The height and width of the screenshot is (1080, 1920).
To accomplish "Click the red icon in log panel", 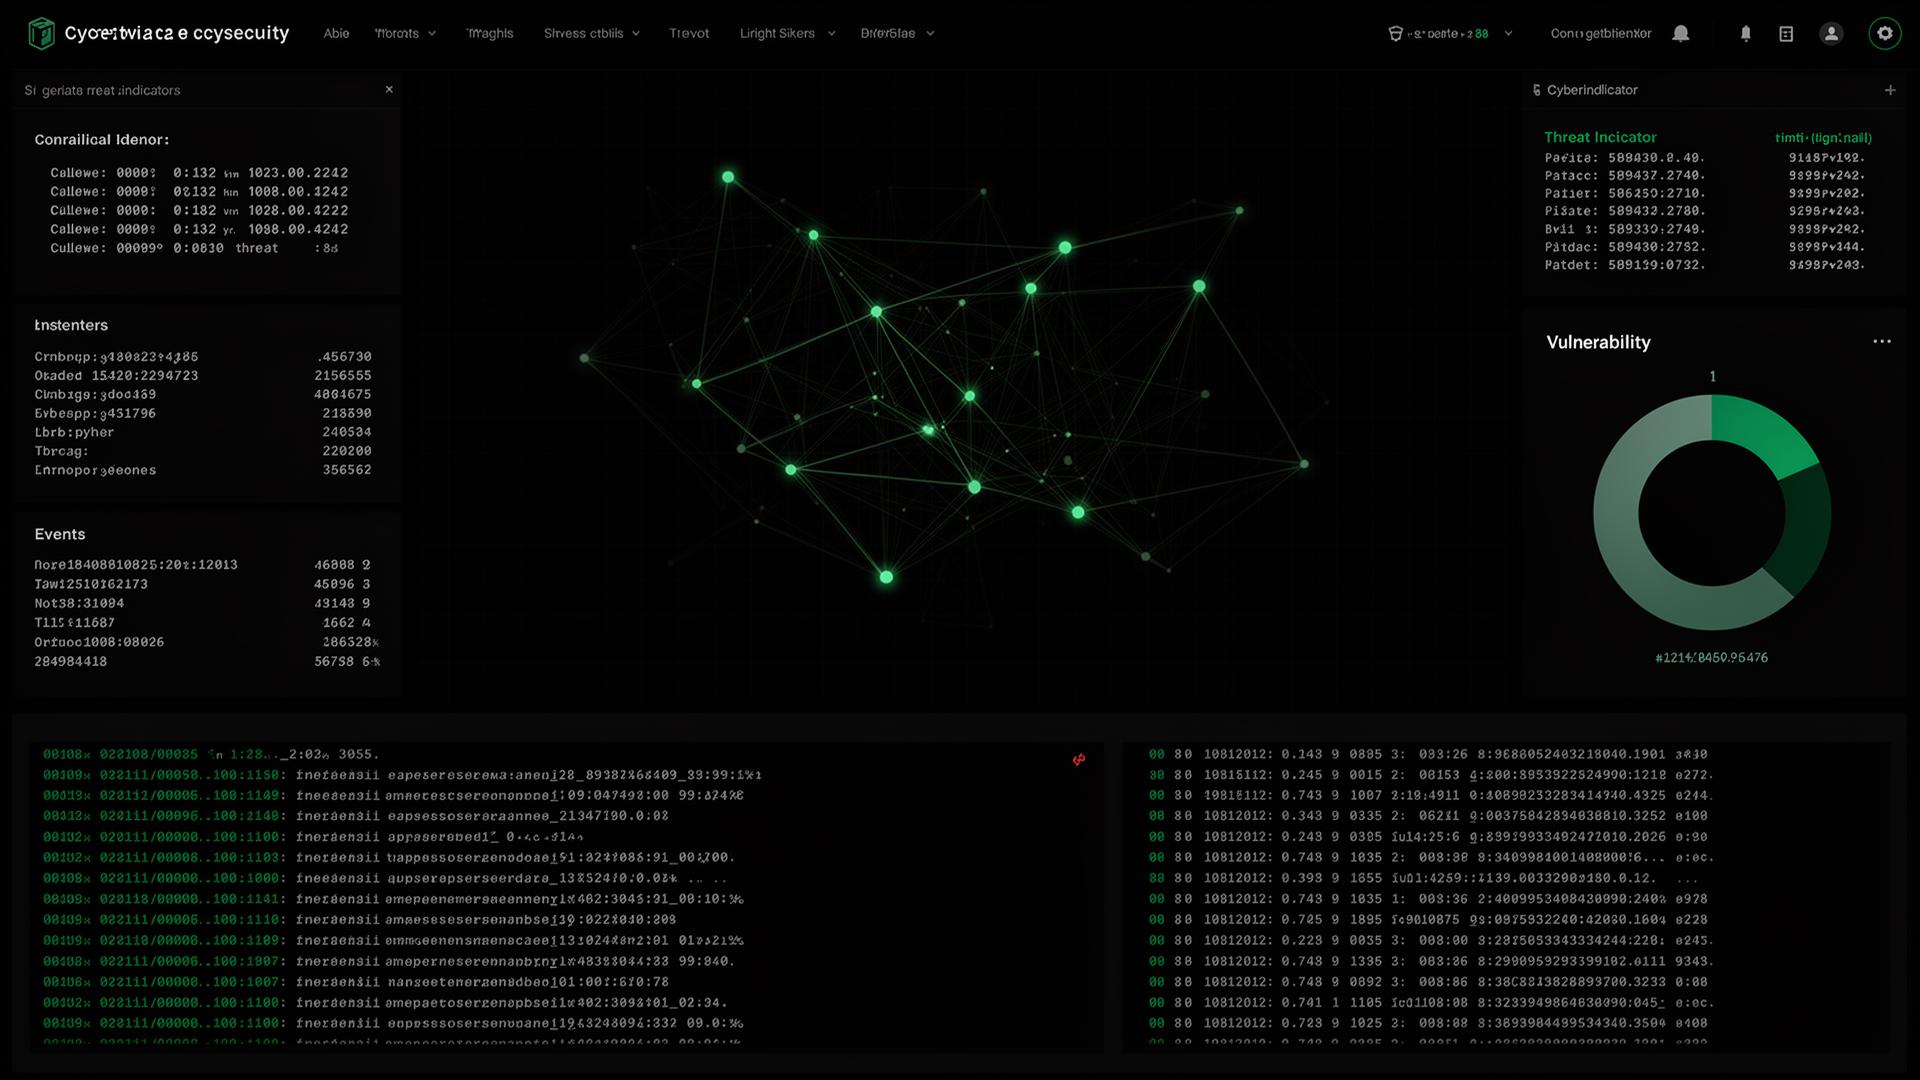I will pos(1078,760).
